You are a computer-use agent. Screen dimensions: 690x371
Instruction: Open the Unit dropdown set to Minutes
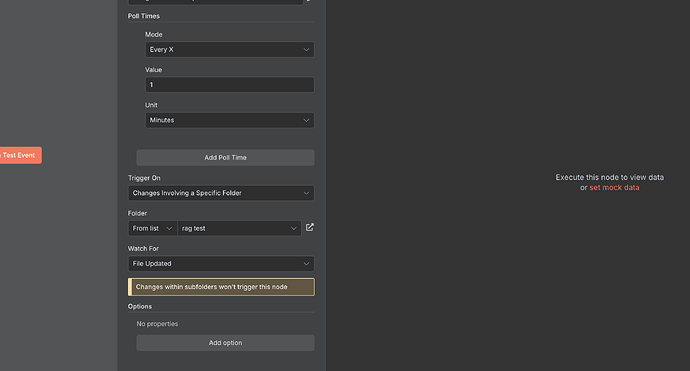230,120
